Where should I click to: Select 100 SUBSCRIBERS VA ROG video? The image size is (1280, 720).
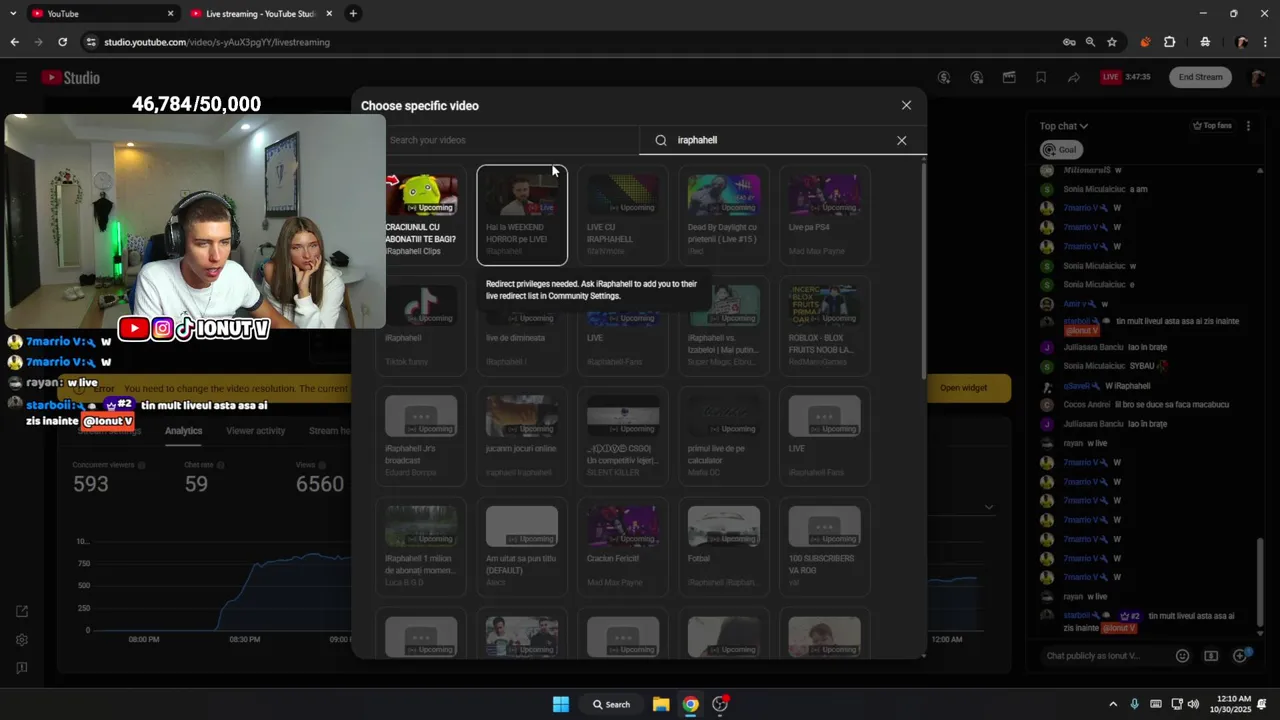824,547
